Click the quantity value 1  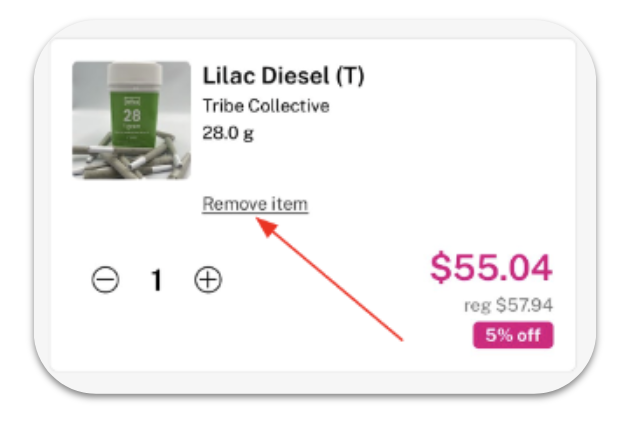(157, 280)
